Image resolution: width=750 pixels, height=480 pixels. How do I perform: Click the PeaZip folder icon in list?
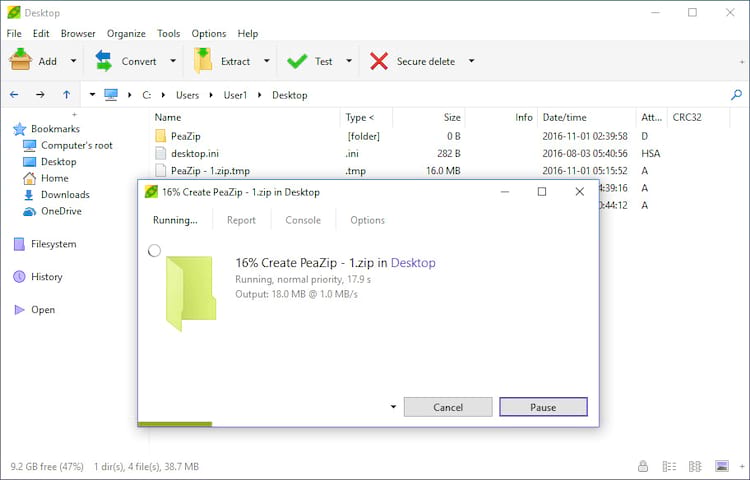click(161, 136)
